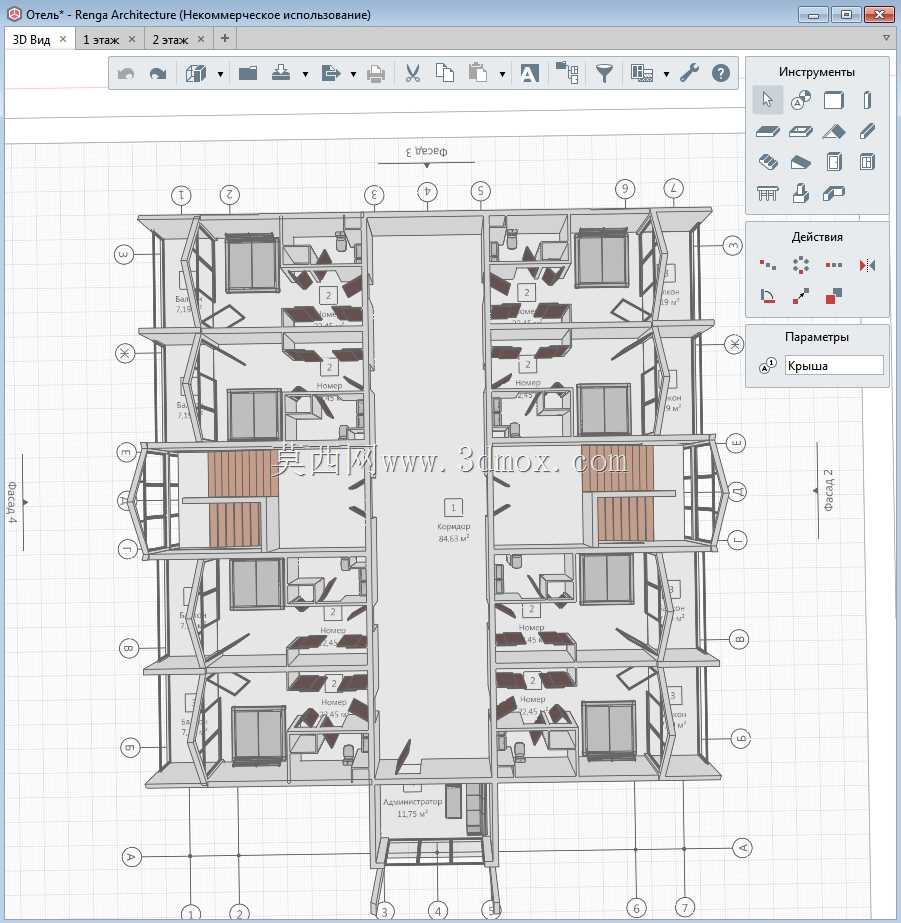Select the Фасад 2 marker label
Screen dimensions: 901x923
coord(828,490)
